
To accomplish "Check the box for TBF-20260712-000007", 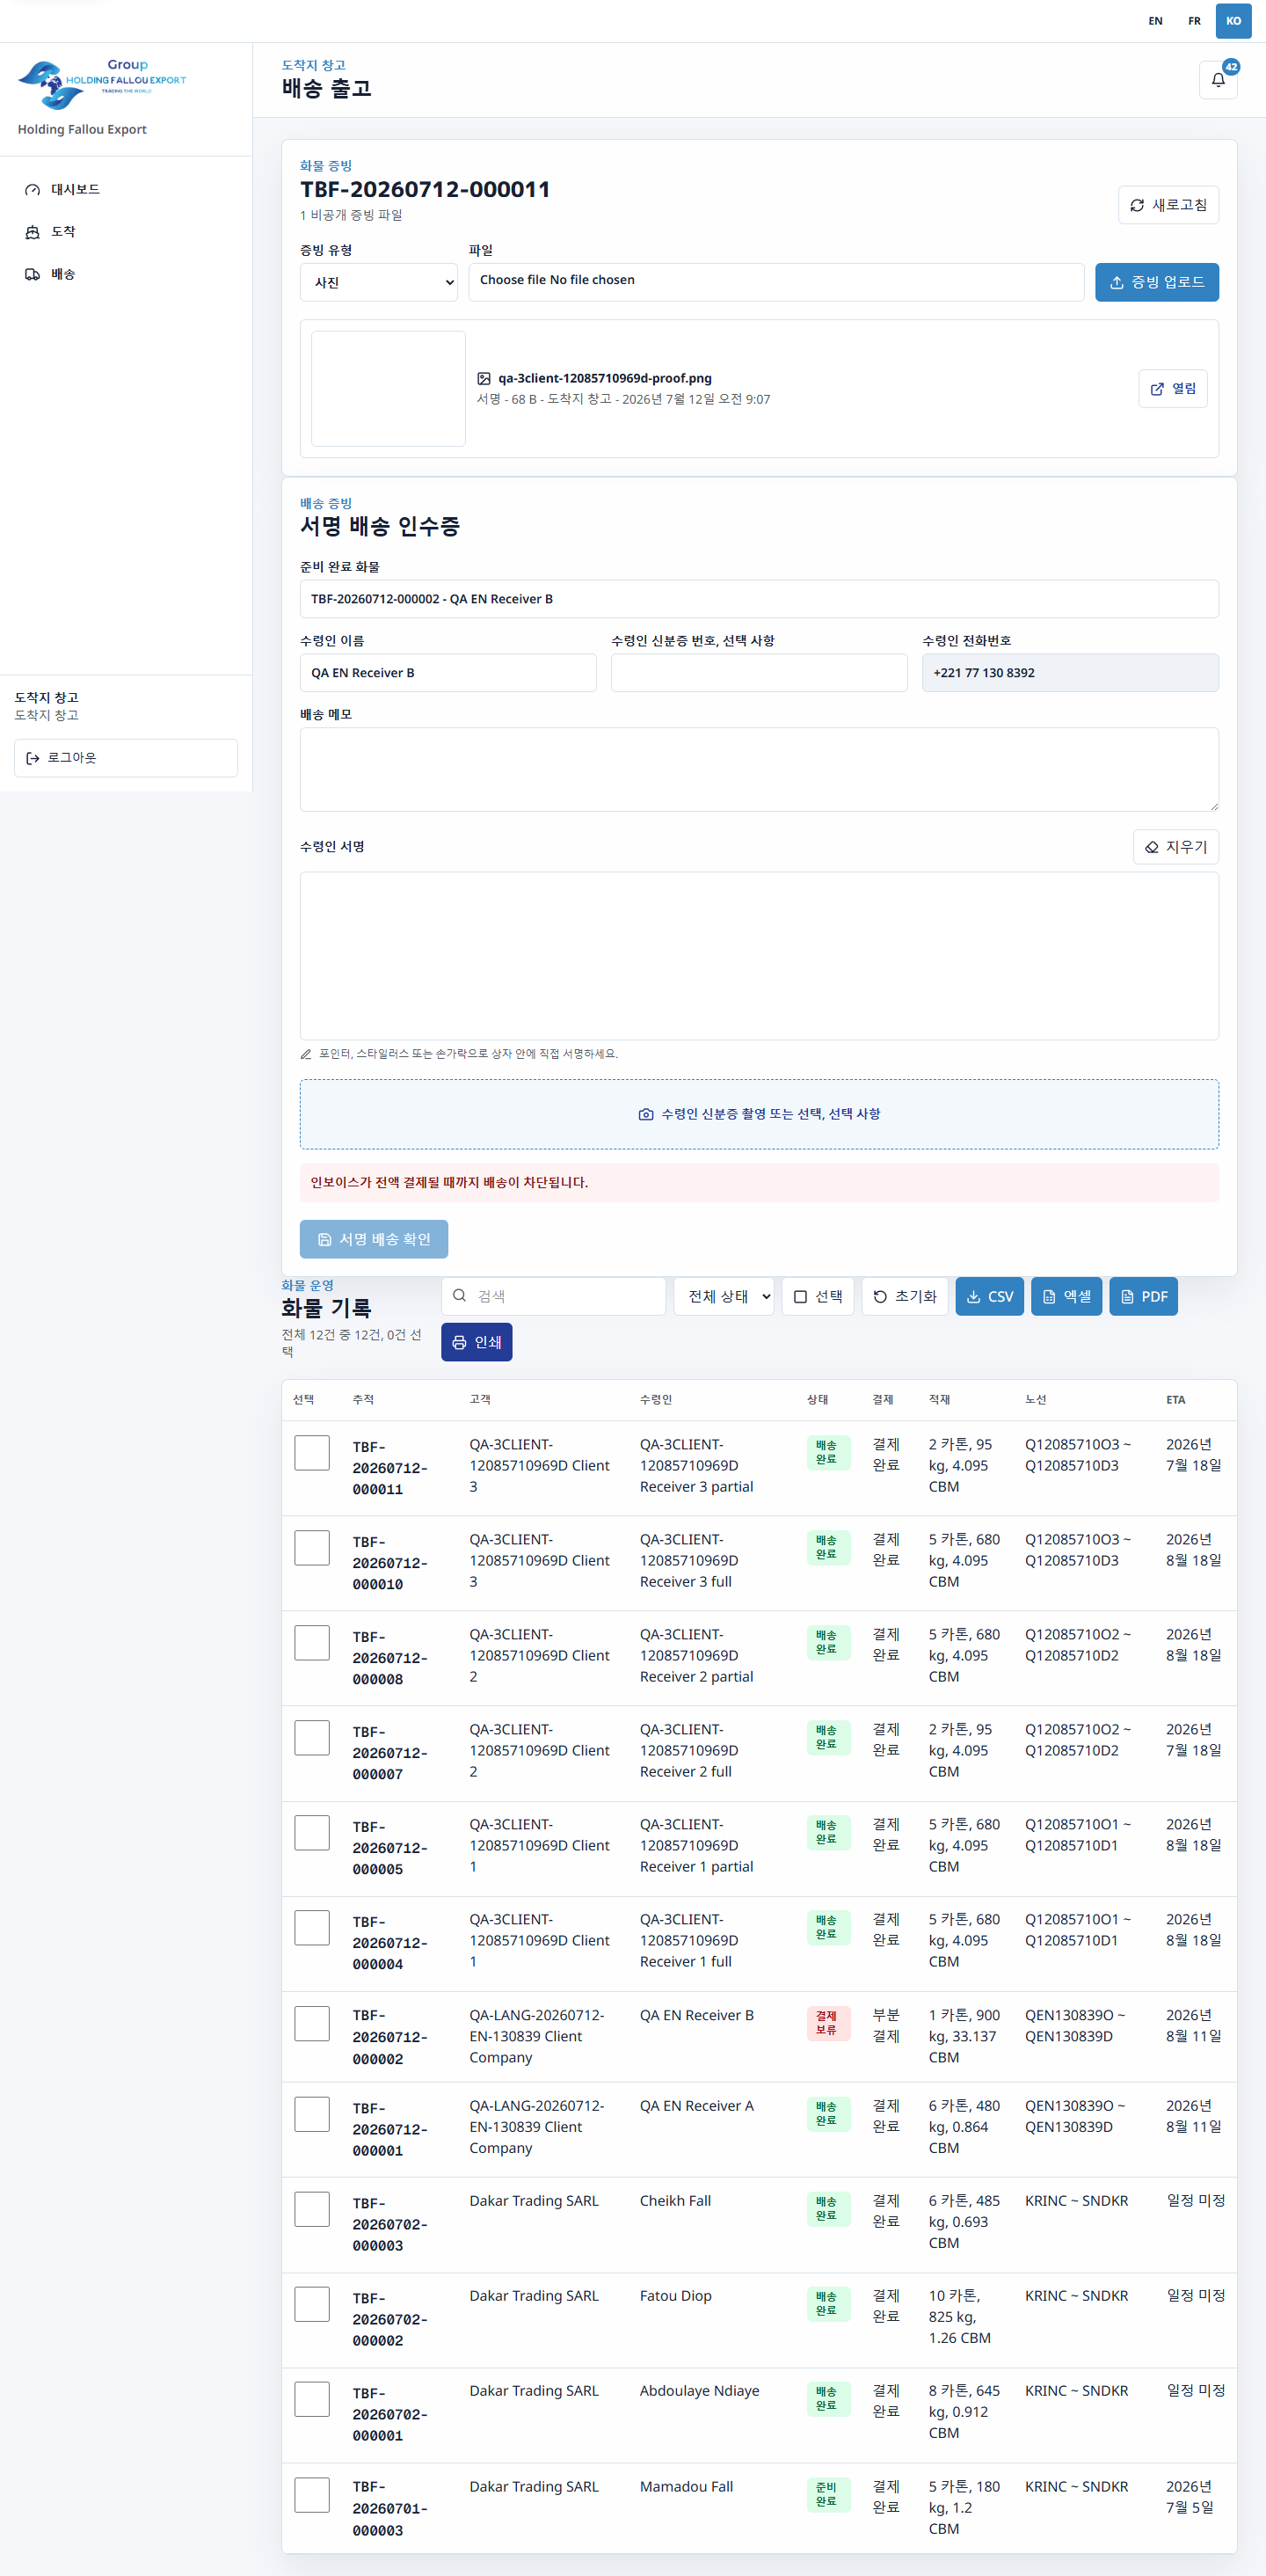I will click(x=312, y=1738).
